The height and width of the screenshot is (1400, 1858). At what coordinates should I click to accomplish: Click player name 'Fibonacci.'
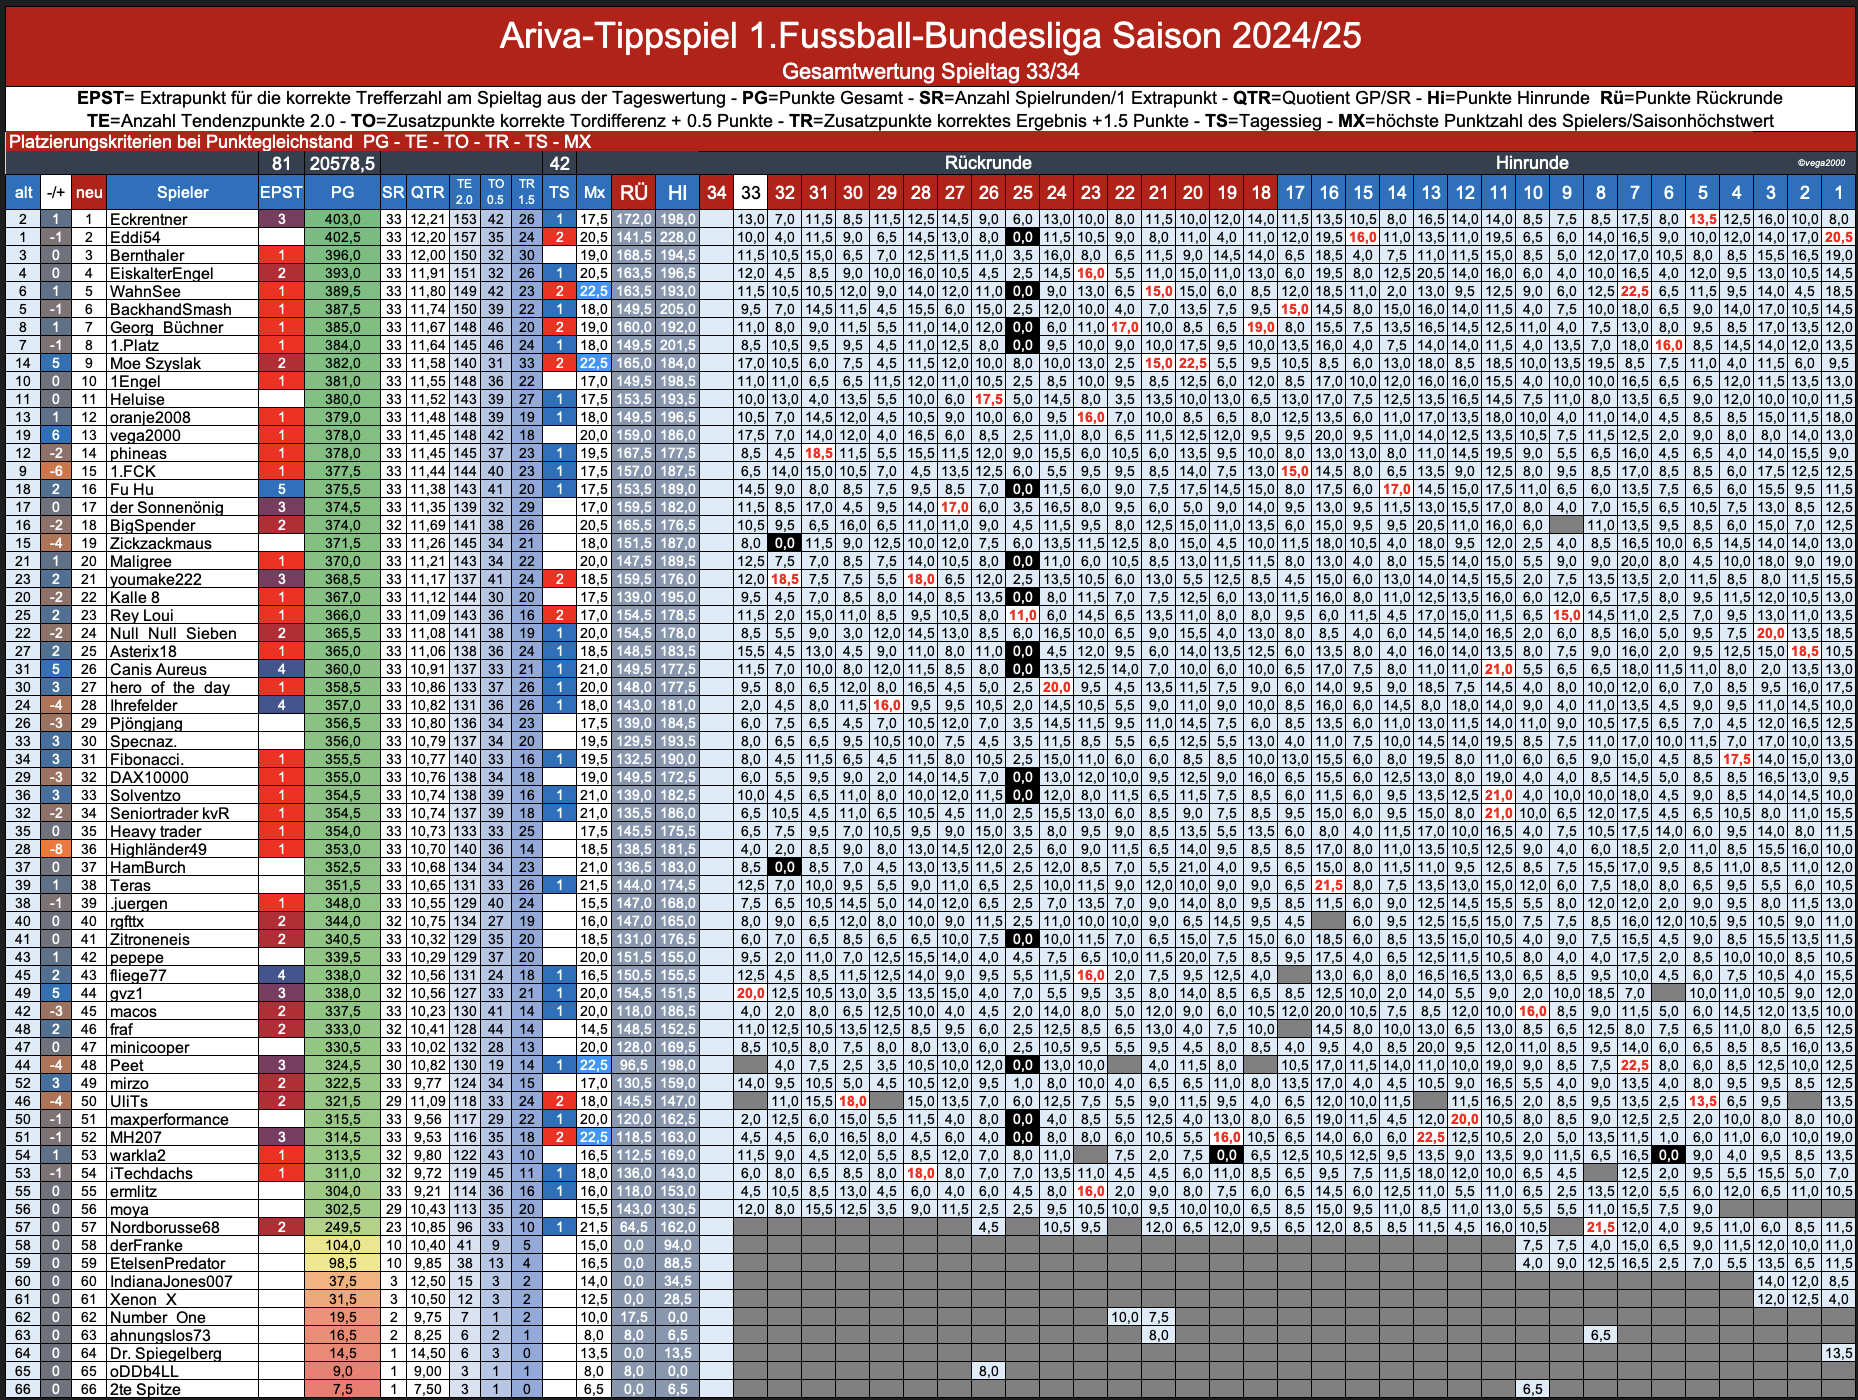click(x=146, y=759)
